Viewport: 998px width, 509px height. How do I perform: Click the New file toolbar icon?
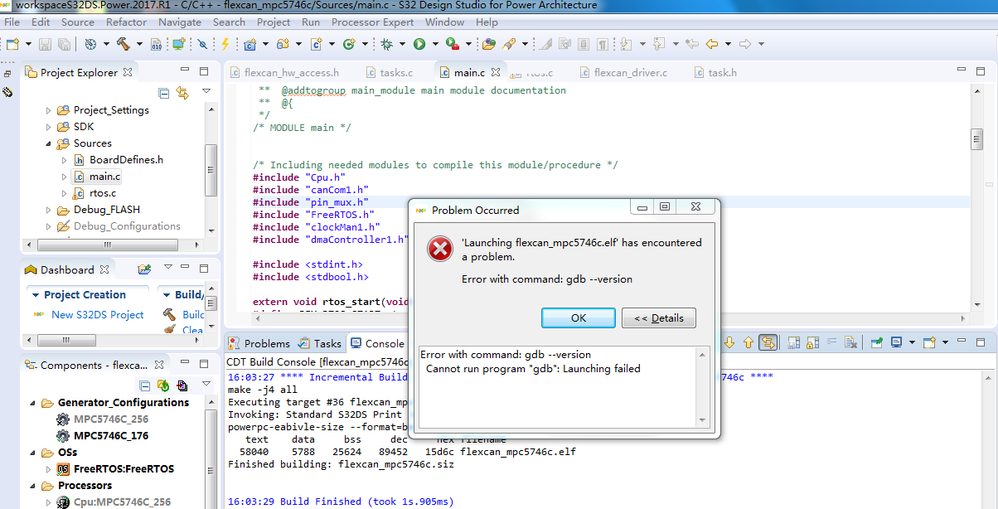click(x=12, y=44)
